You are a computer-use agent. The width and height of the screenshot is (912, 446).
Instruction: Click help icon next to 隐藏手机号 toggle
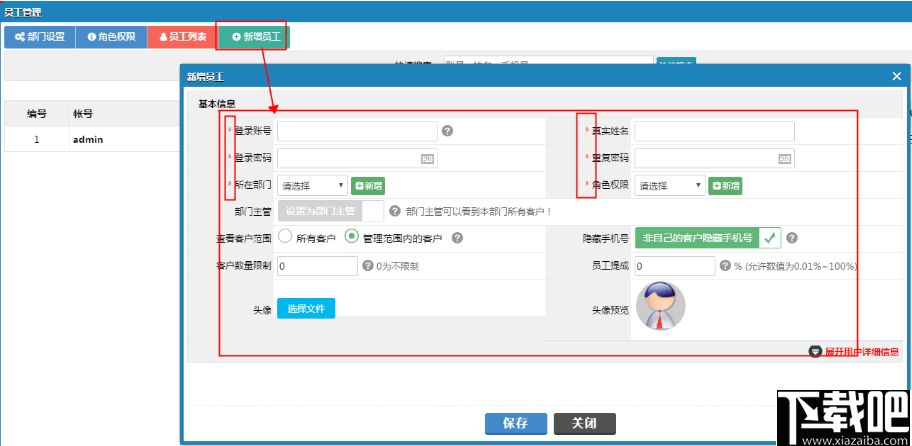tap(792, 238)
